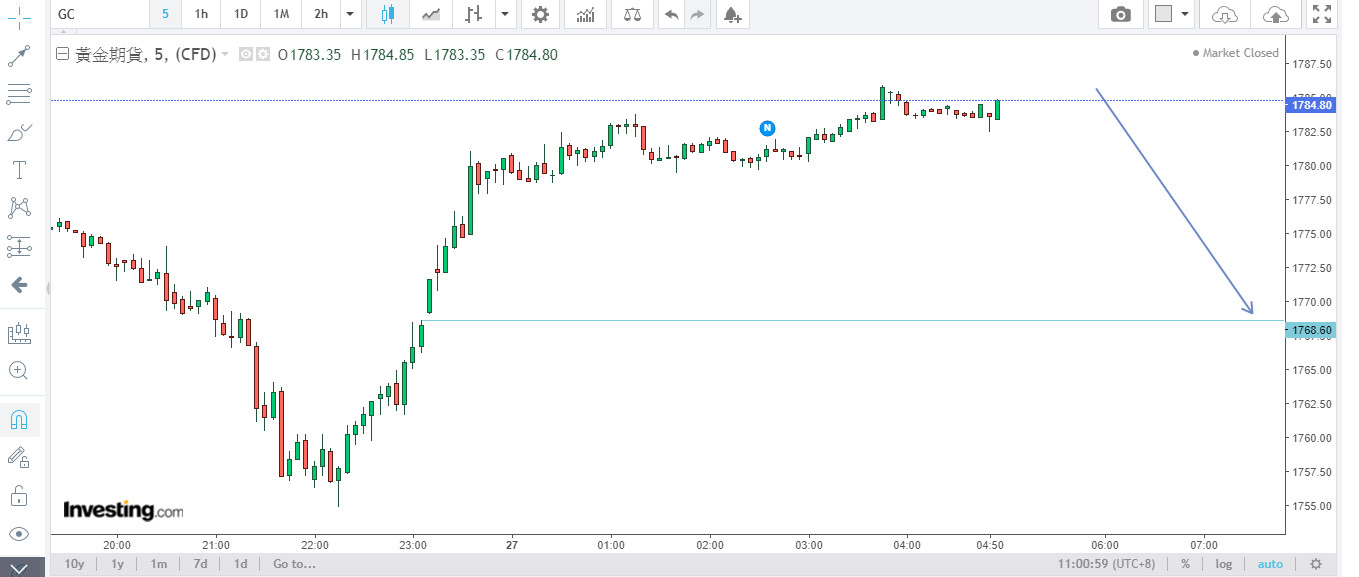
Task: Toggle auto scale
Action: pos(1269,564)
